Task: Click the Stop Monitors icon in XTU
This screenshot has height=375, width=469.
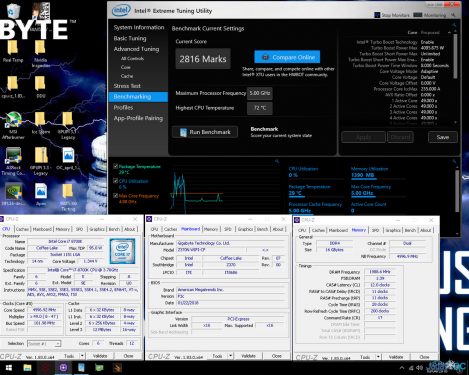Action: (x=377, y=15)
